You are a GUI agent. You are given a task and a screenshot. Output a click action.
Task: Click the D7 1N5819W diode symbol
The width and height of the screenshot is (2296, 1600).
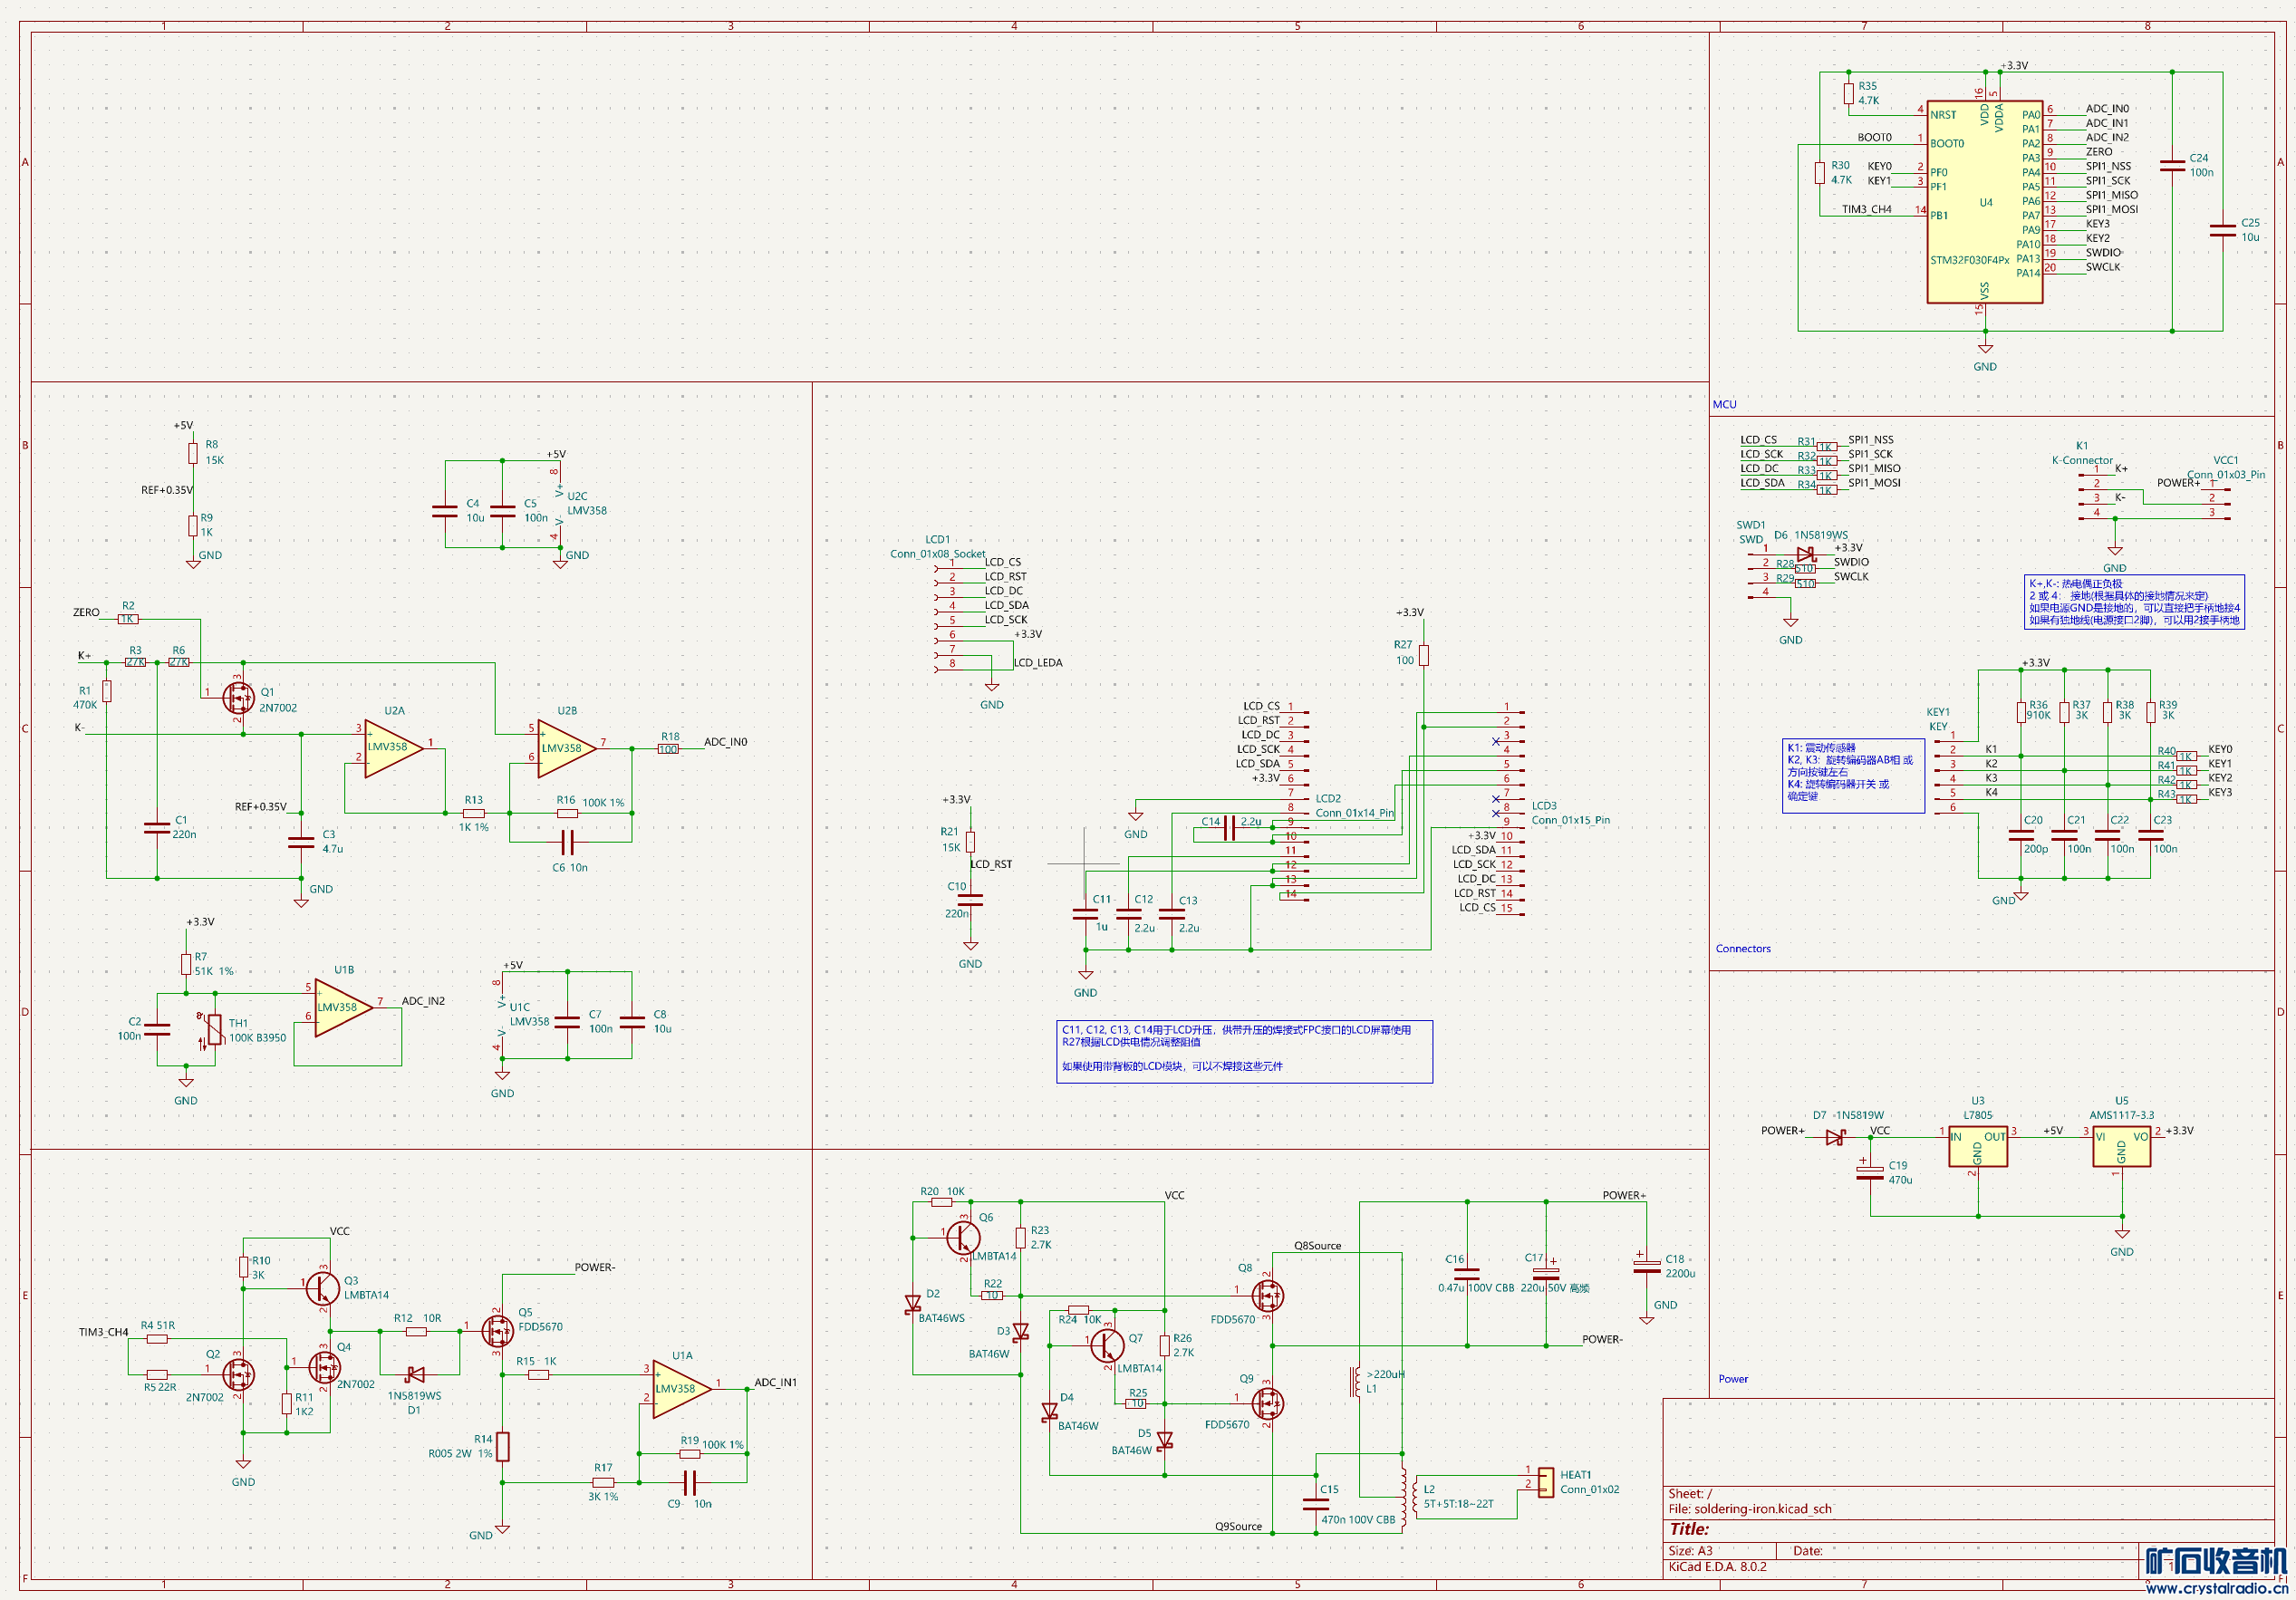coord(1834,1138)
